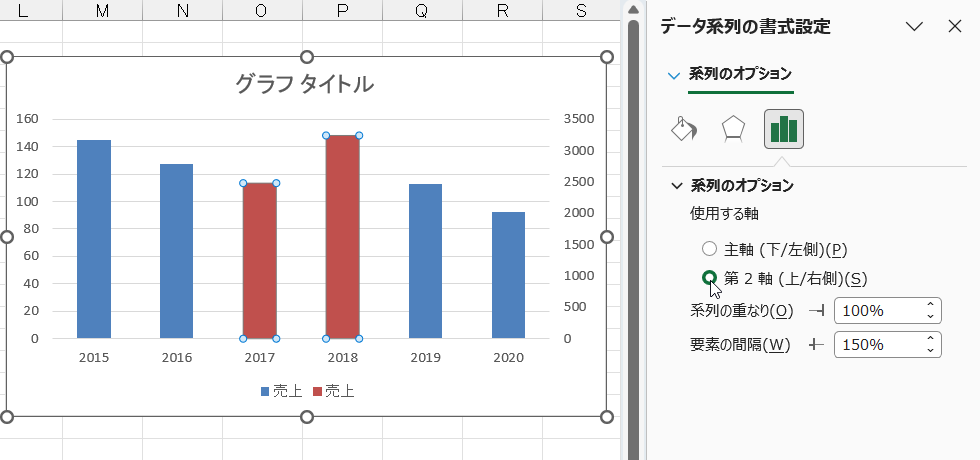Select the Series Options bar chart tab
Viewport: 980px width, 460px height.
pos(784,129)
